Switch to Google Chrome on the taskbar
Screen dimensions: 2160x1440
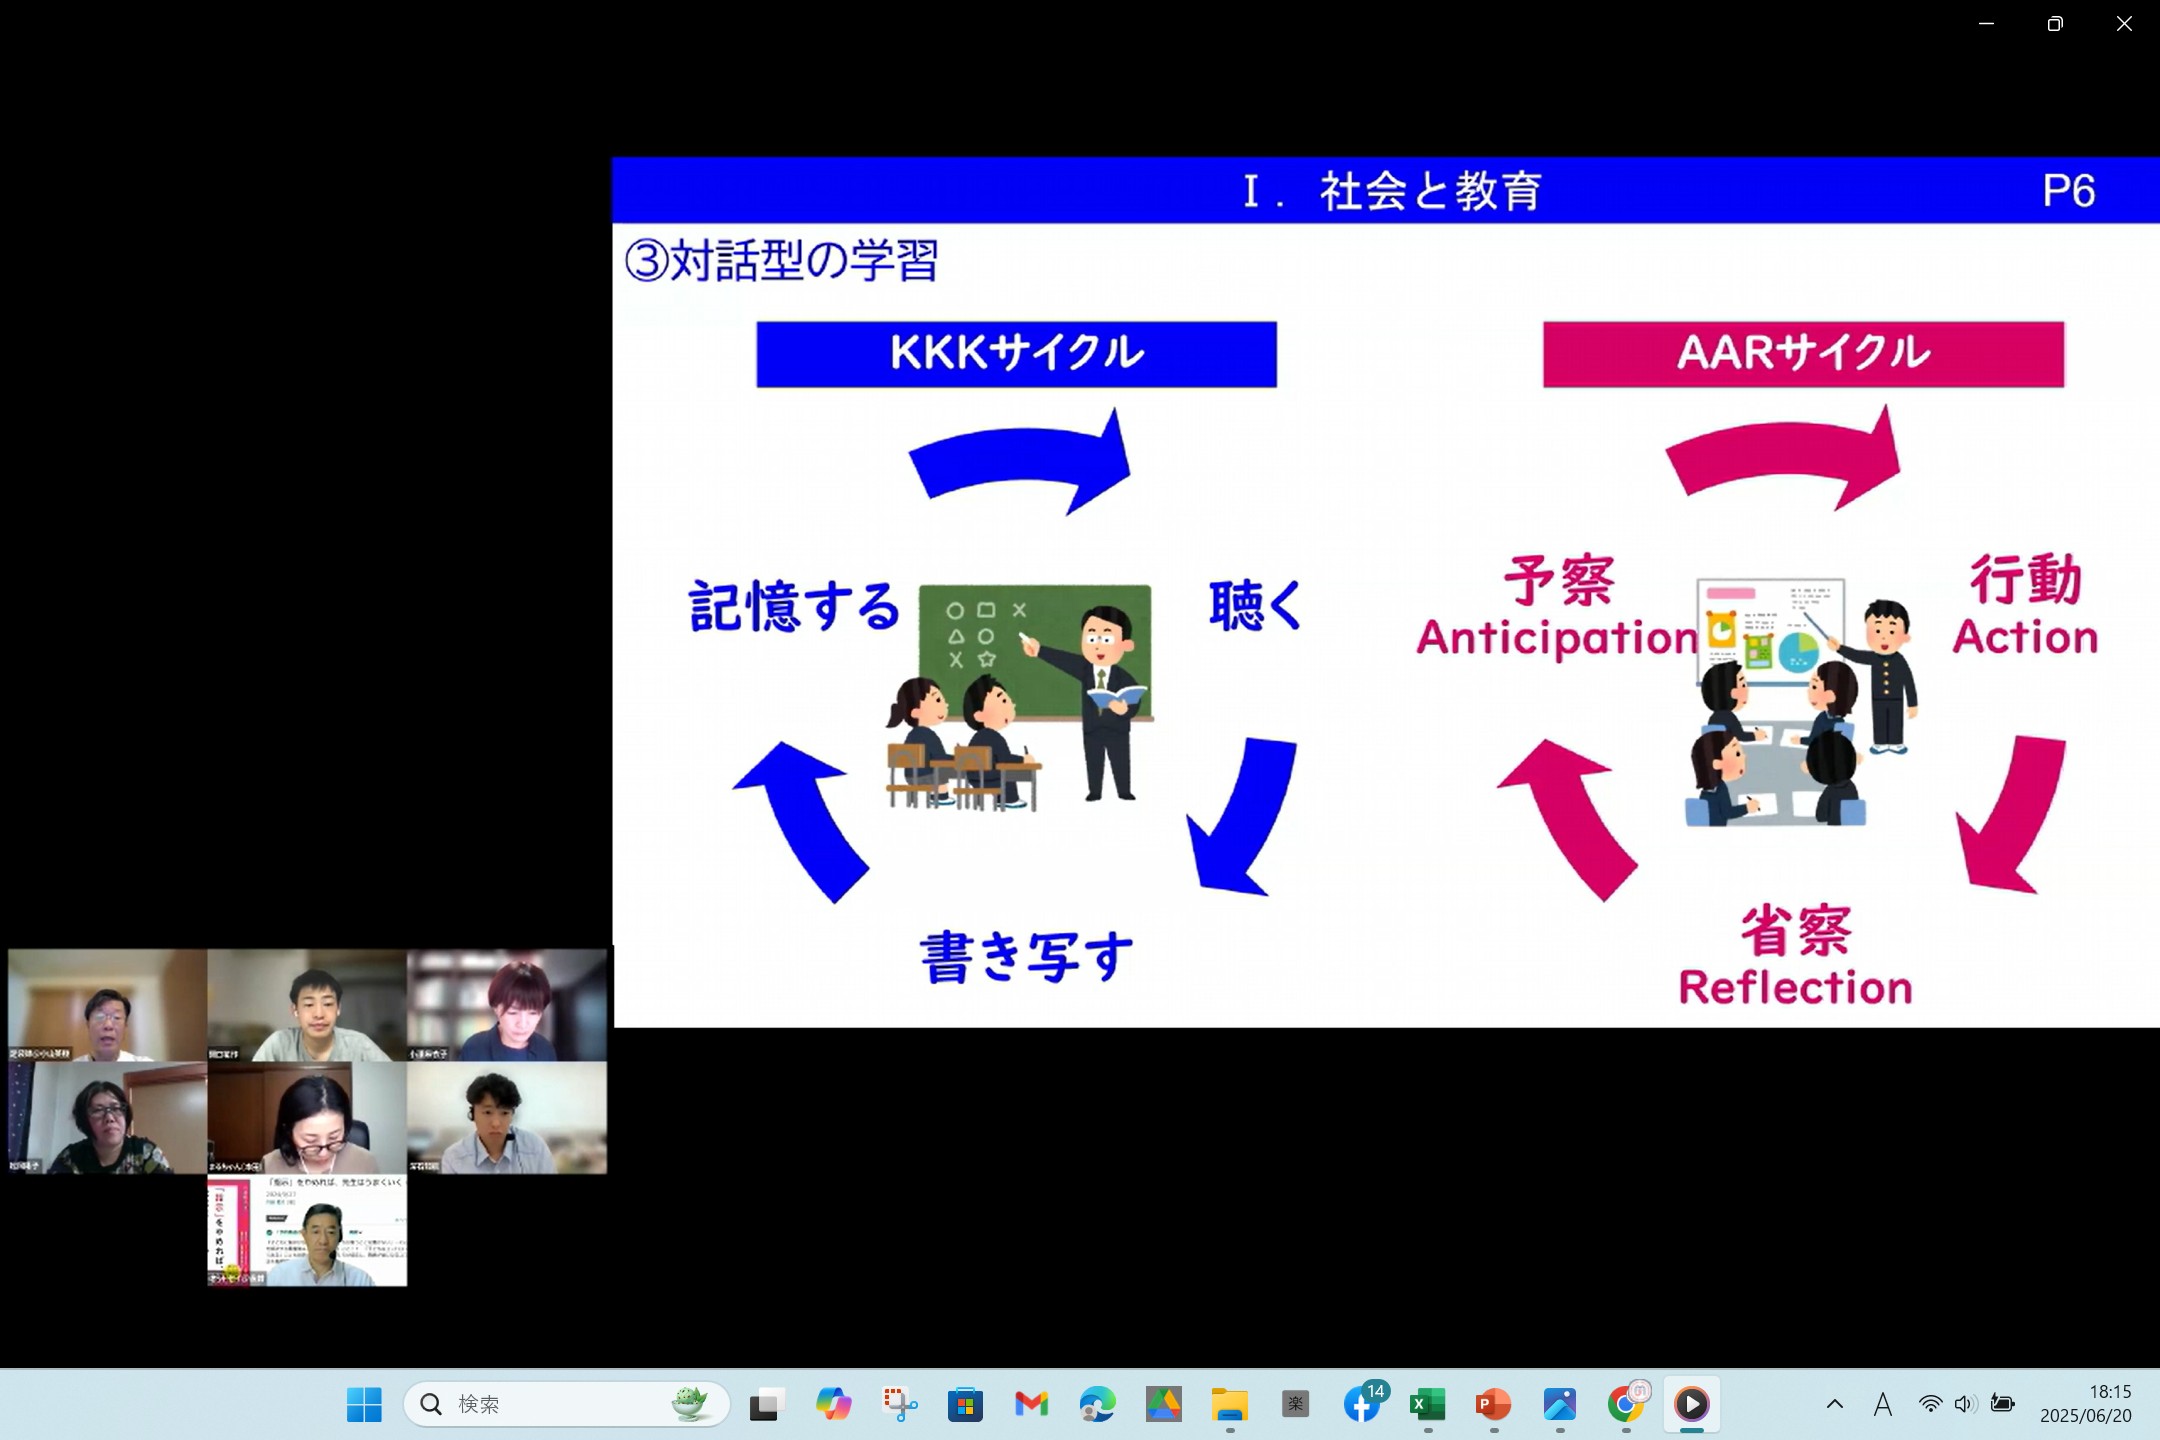click(1626, 1405)
